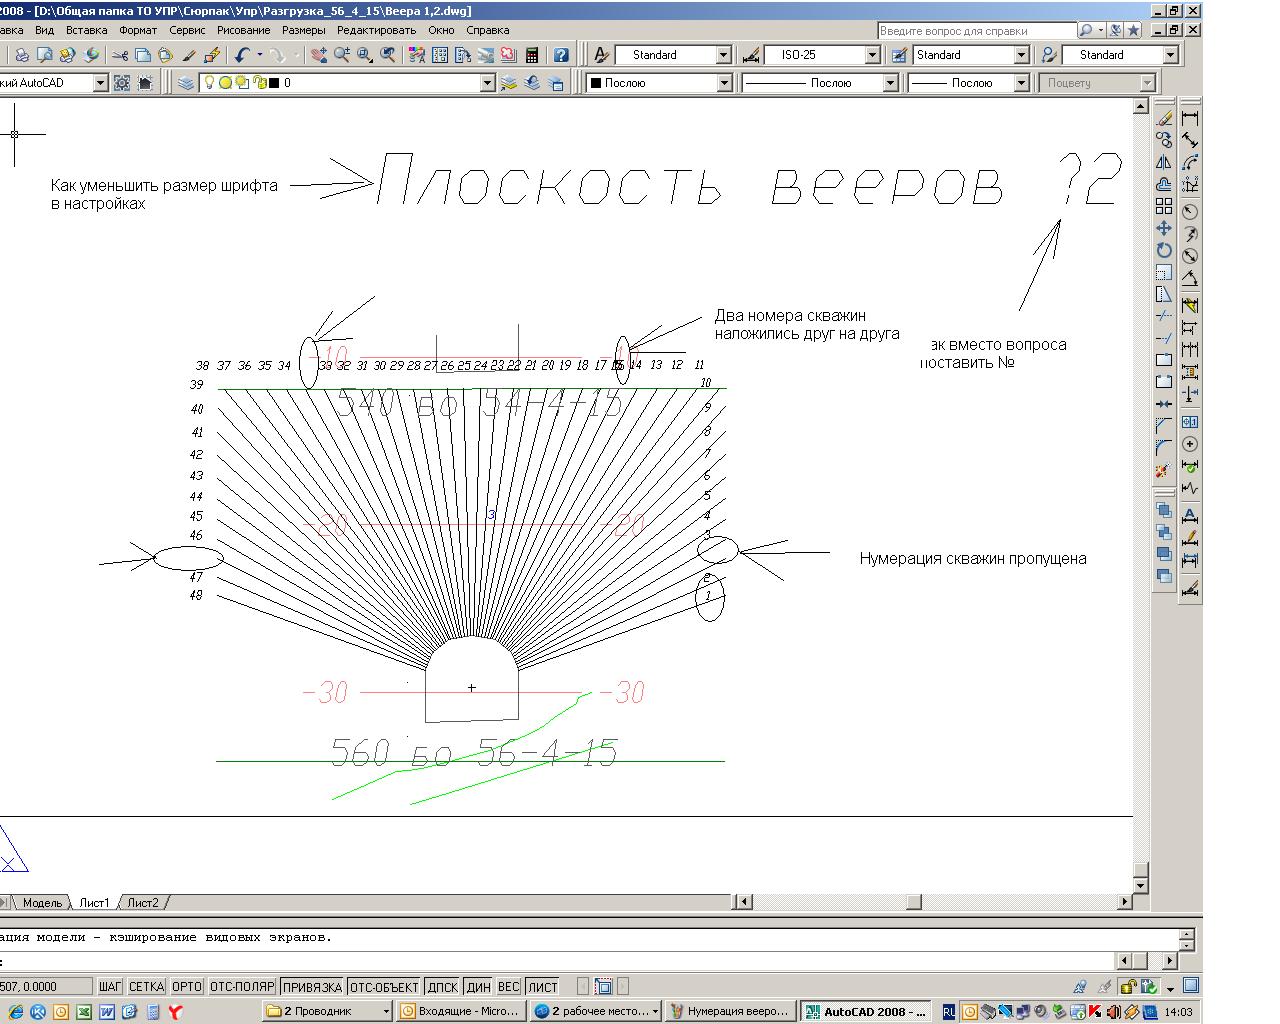Open the Рисование menu

click(x=243, y=30)
